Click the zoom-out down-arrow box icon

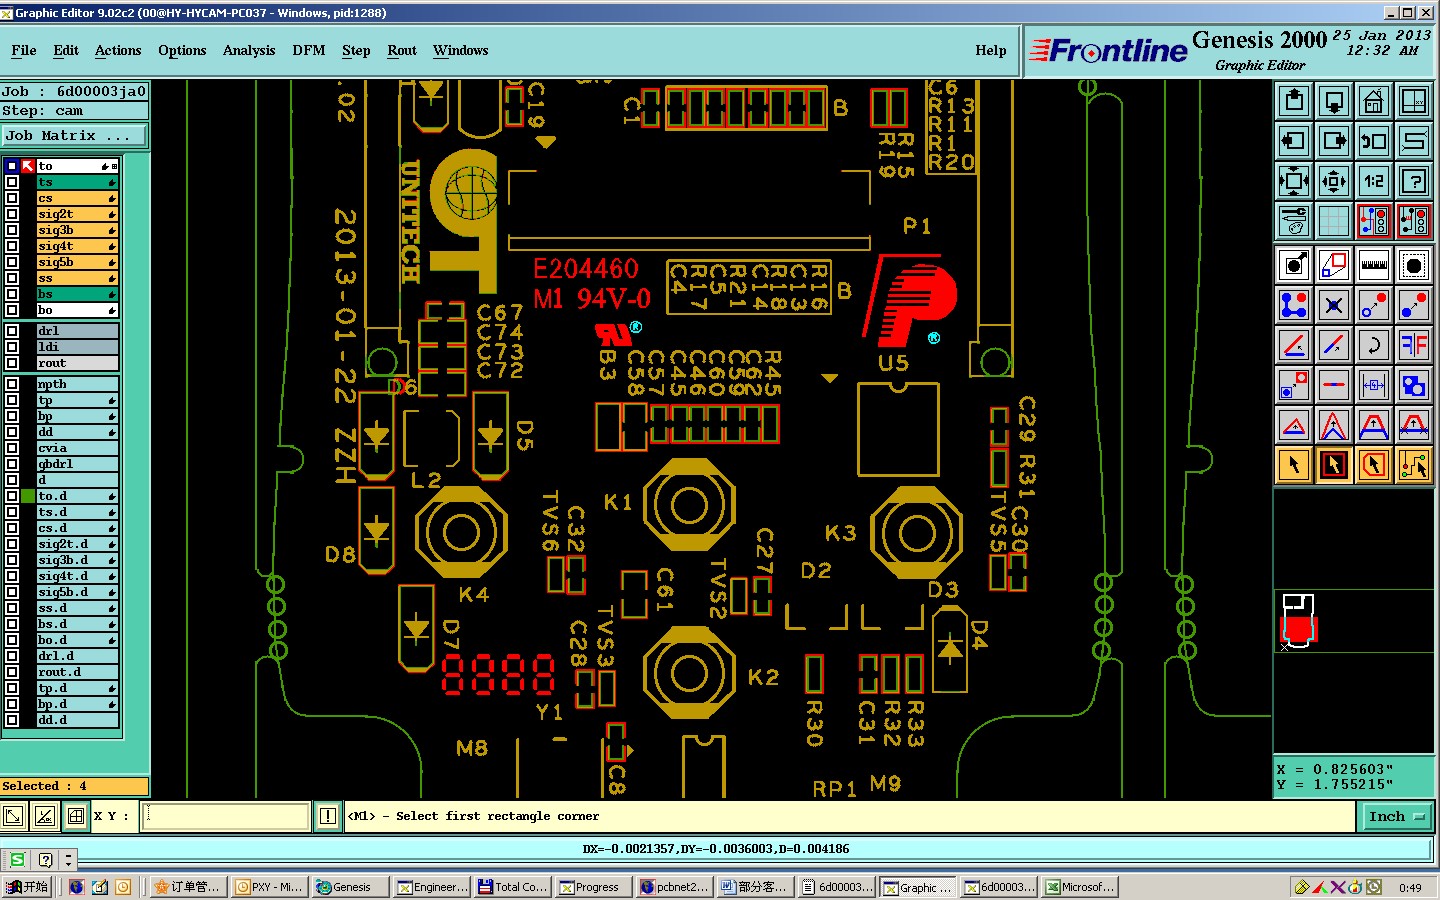[x=1334, y=101]
